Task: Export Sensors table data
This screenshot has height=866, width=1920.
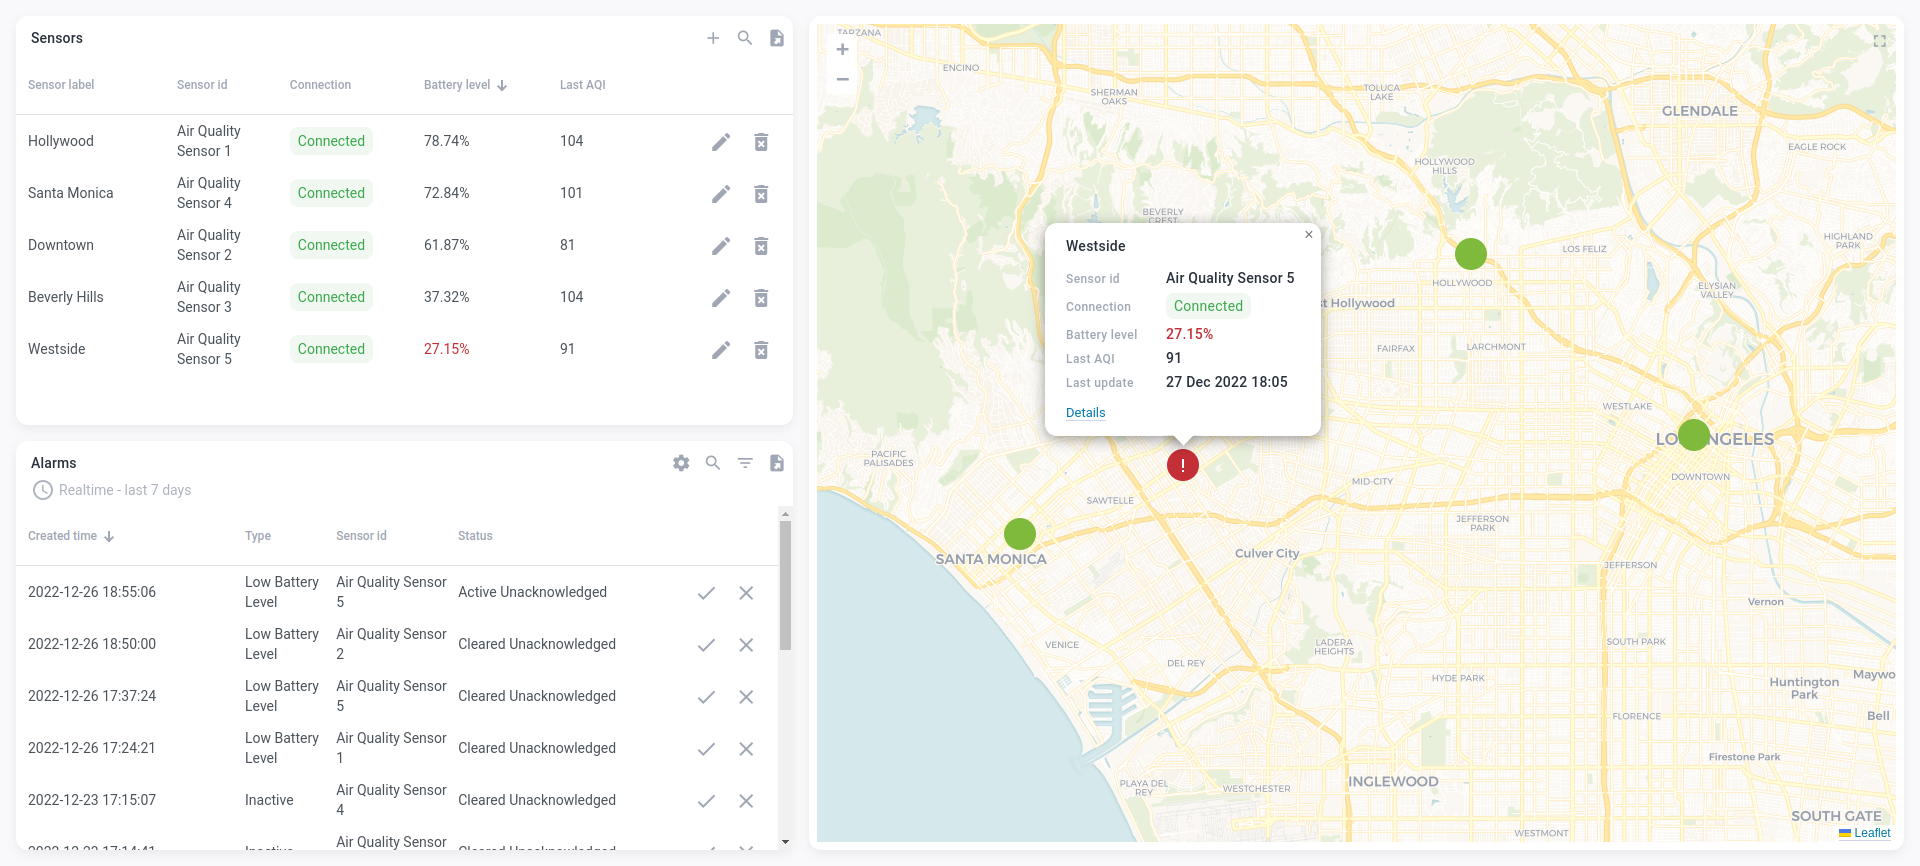Action: click(x=776, y=38)
